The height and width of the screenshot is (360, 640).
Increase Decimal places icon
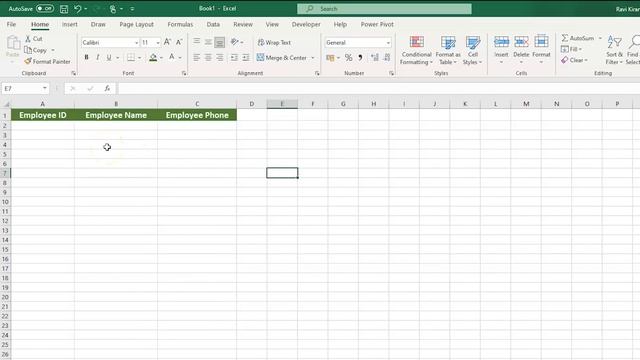pyautogui.click(x=375, y=58)
